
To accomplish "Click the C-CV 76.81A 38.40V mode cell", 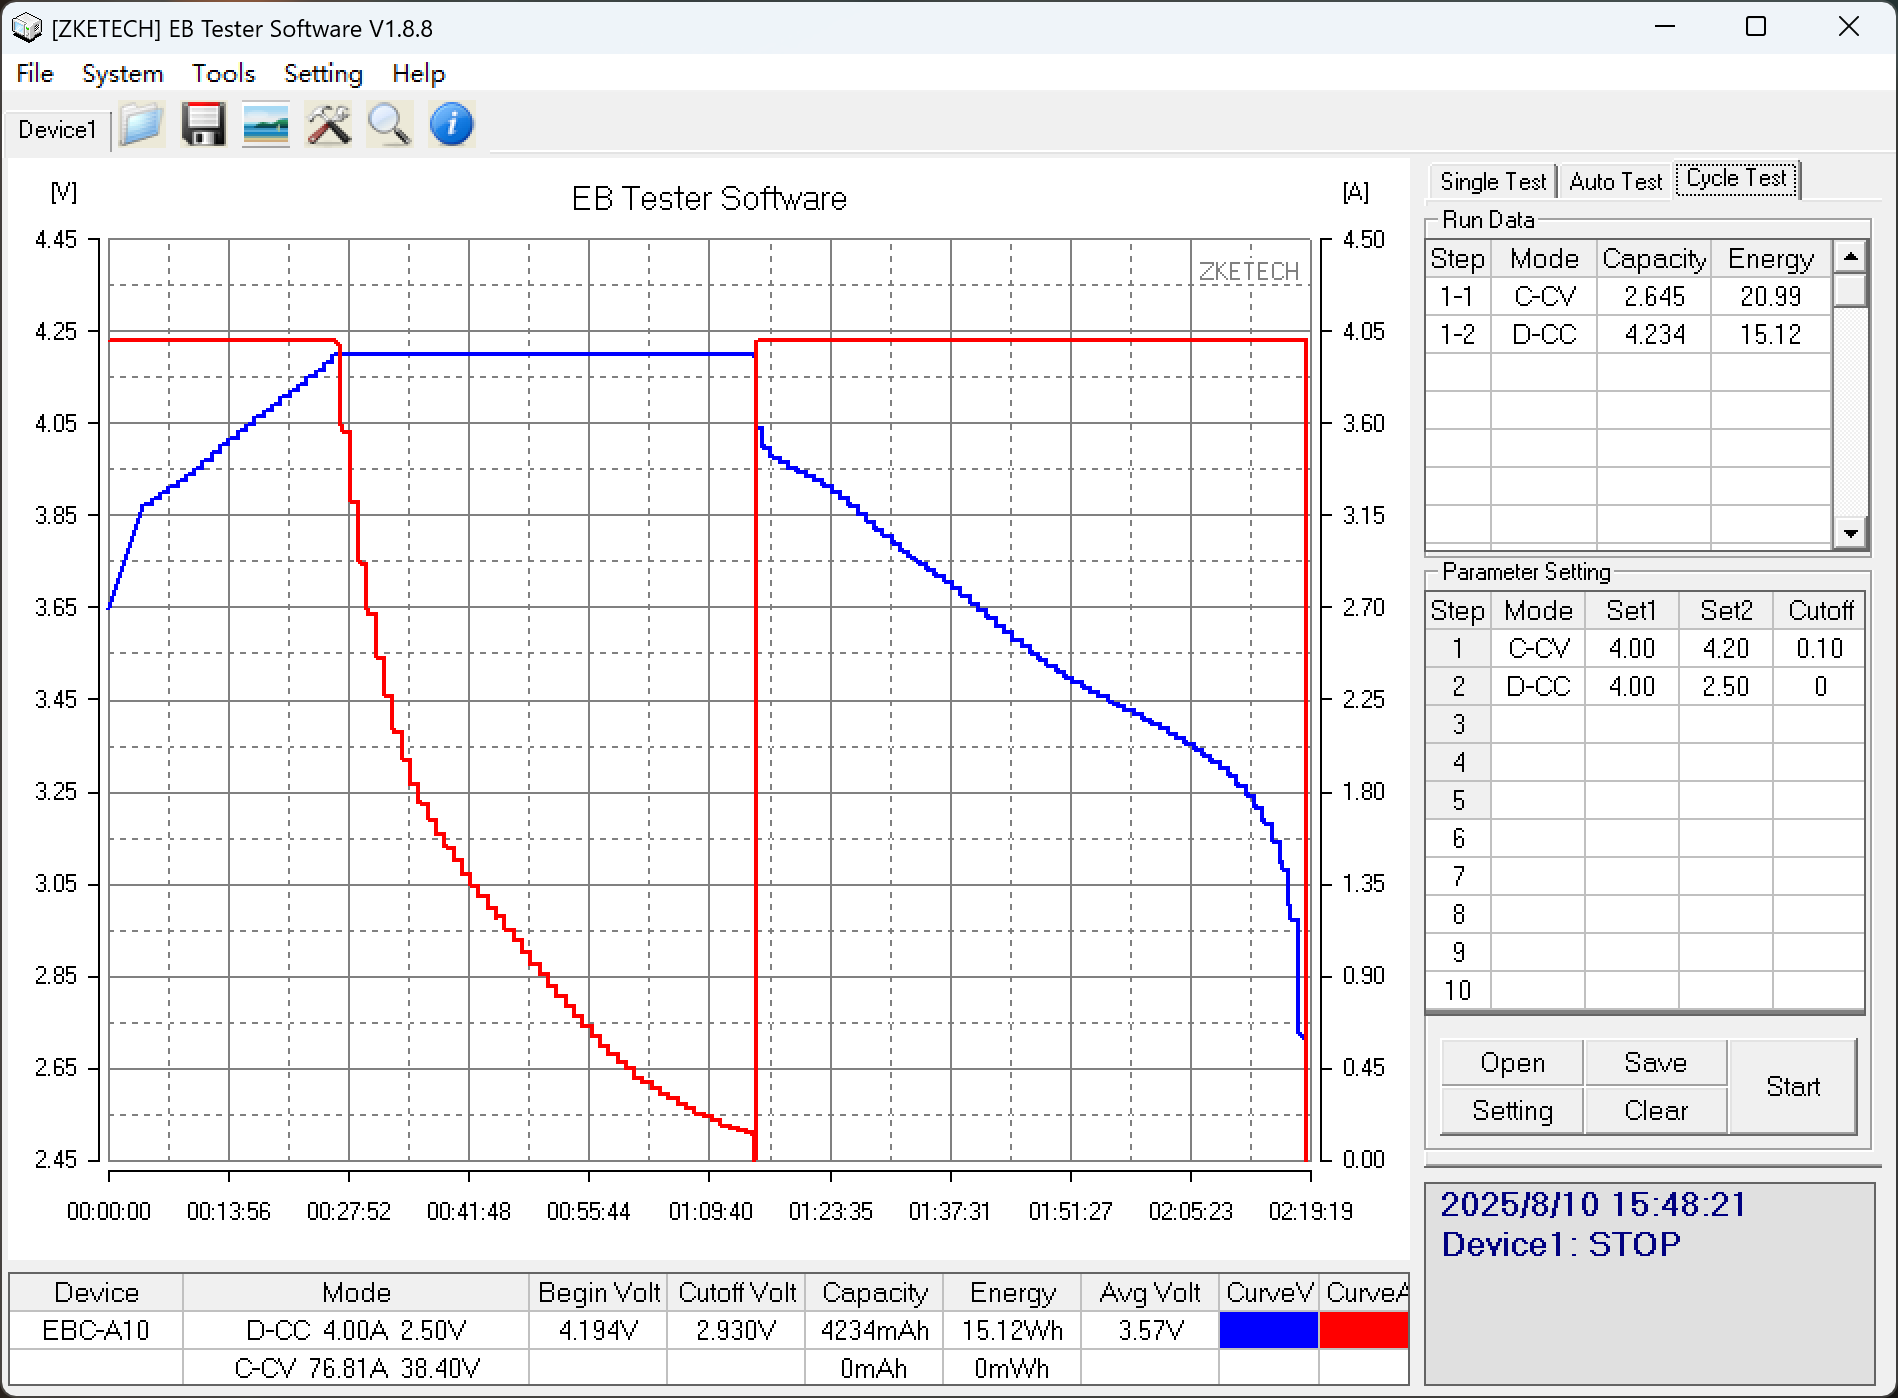I will click(356, 1368).
